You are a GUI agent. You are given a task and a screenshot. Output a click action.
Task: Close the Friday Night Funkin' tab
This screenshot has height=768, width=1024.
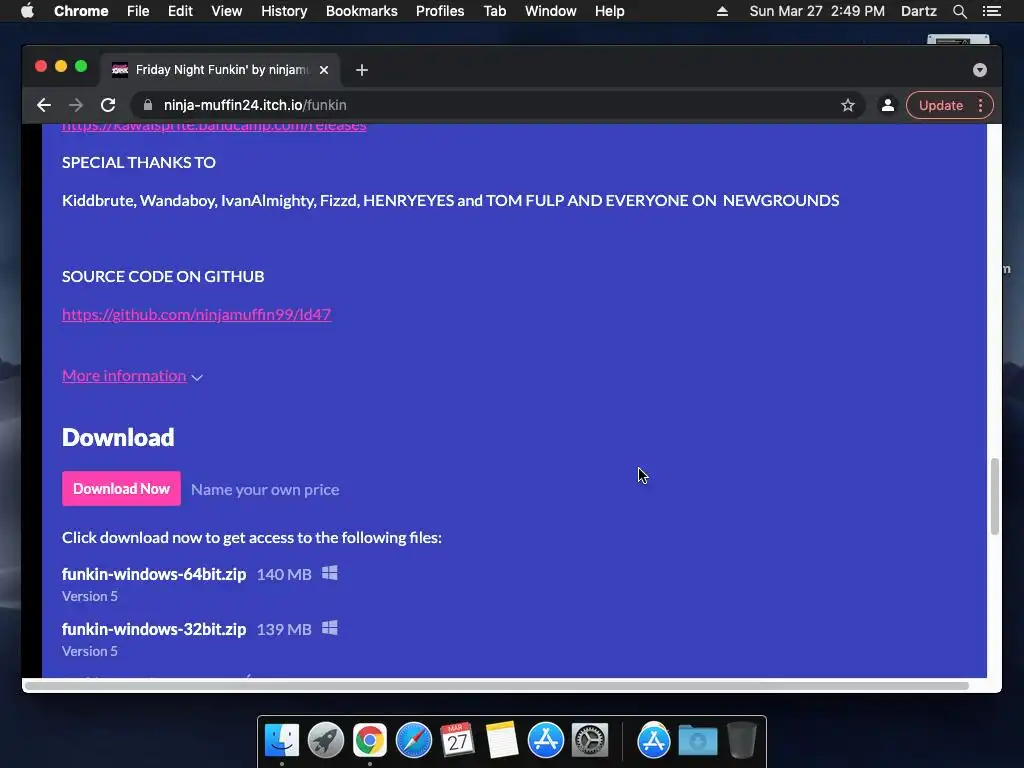[x=324, y=70]
